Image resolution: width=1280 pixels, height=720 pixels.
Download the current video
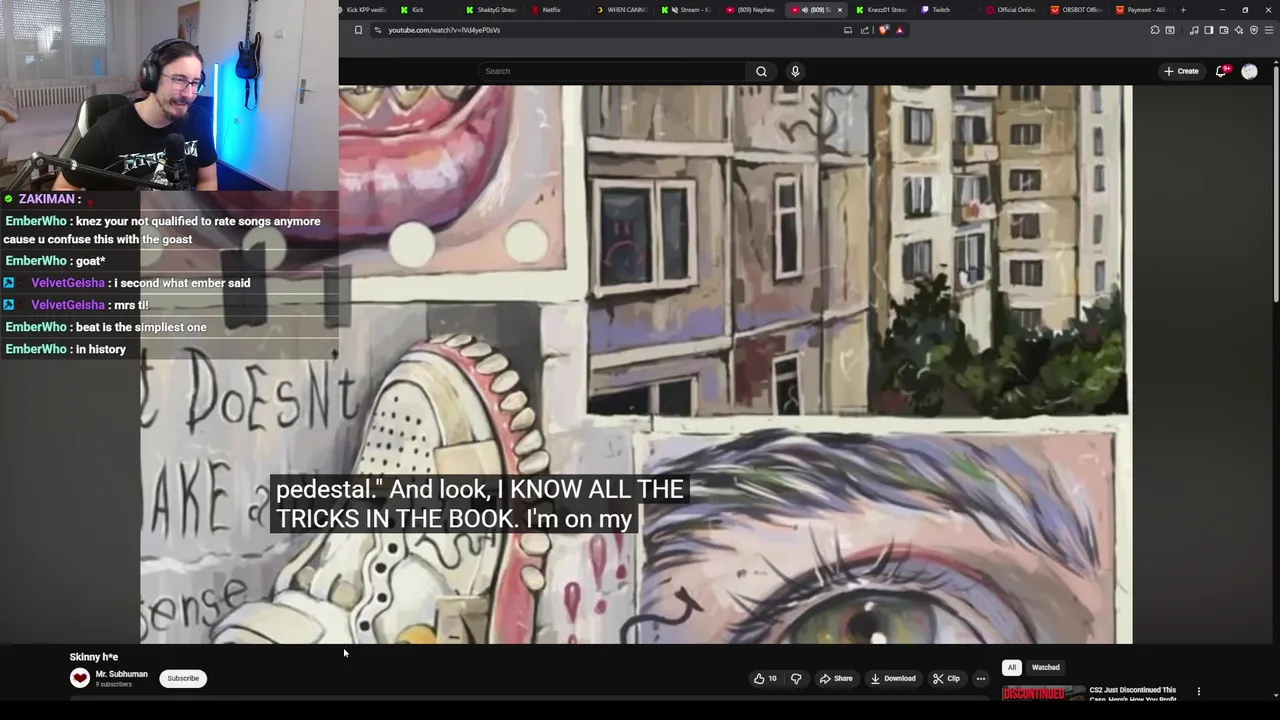893,678
